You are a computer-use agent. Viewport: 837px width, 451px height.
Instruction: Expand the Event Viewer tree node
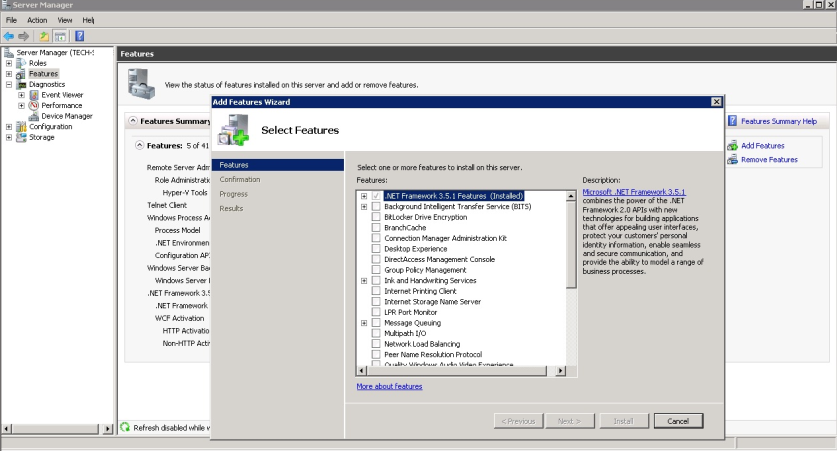tap(21, 95)
